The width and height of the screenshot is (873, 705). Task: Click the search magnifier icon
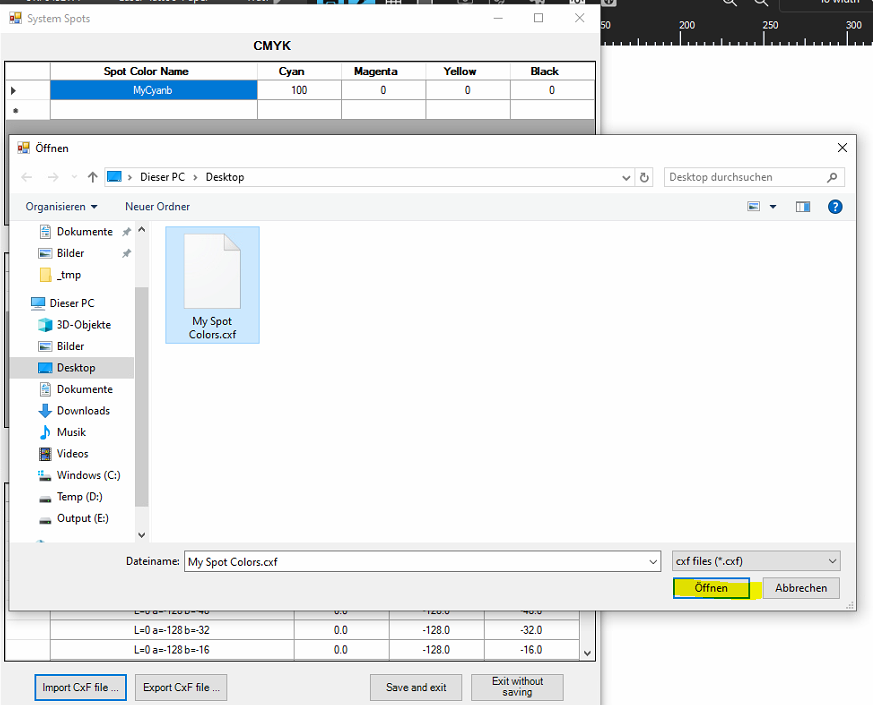click(x=832, y=177)
